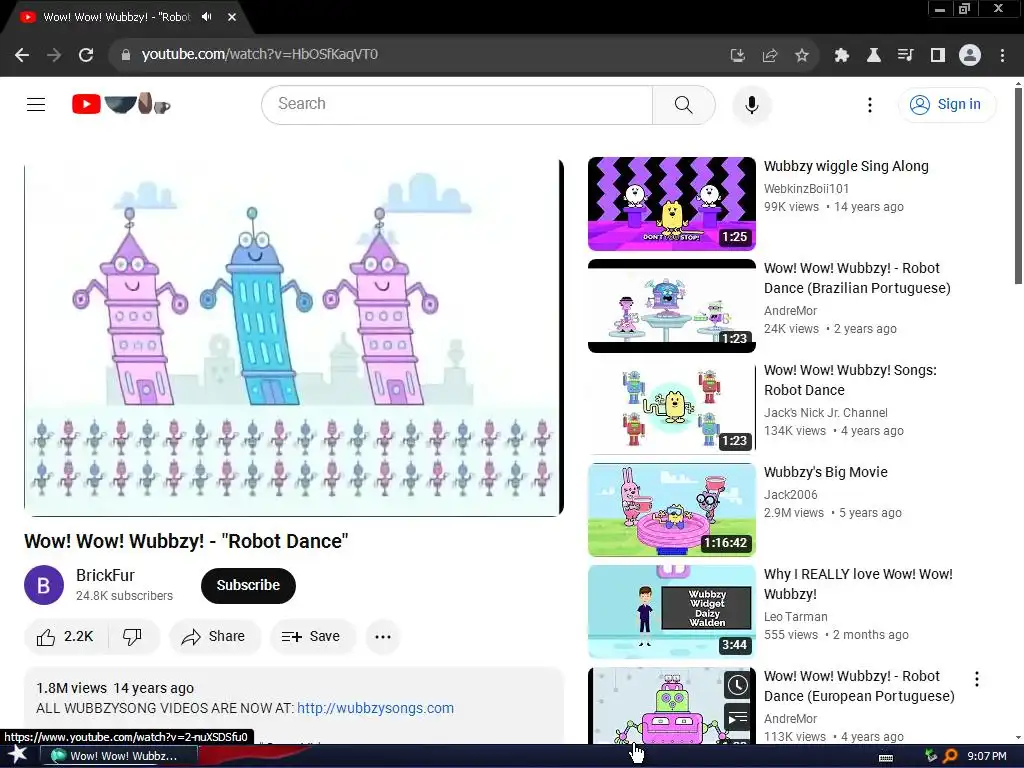This screenshot has width=1024, height=768.
Task: Open taskbar keyboard icon
Action: (886, 757)
